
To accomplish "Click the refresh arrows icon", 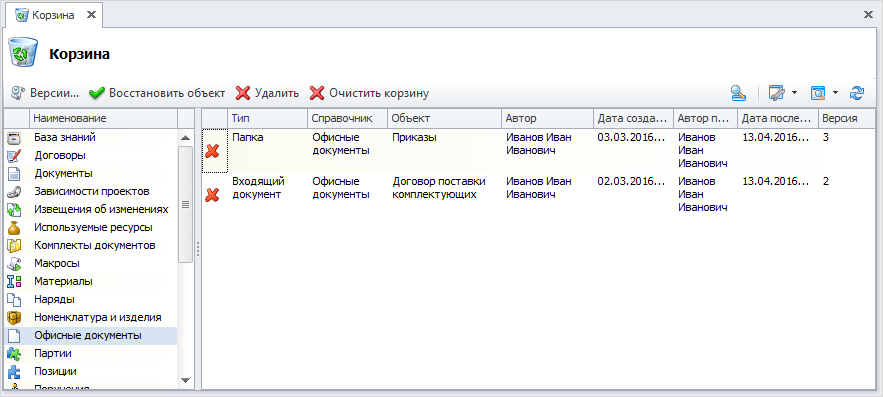I will click(857, 93).
